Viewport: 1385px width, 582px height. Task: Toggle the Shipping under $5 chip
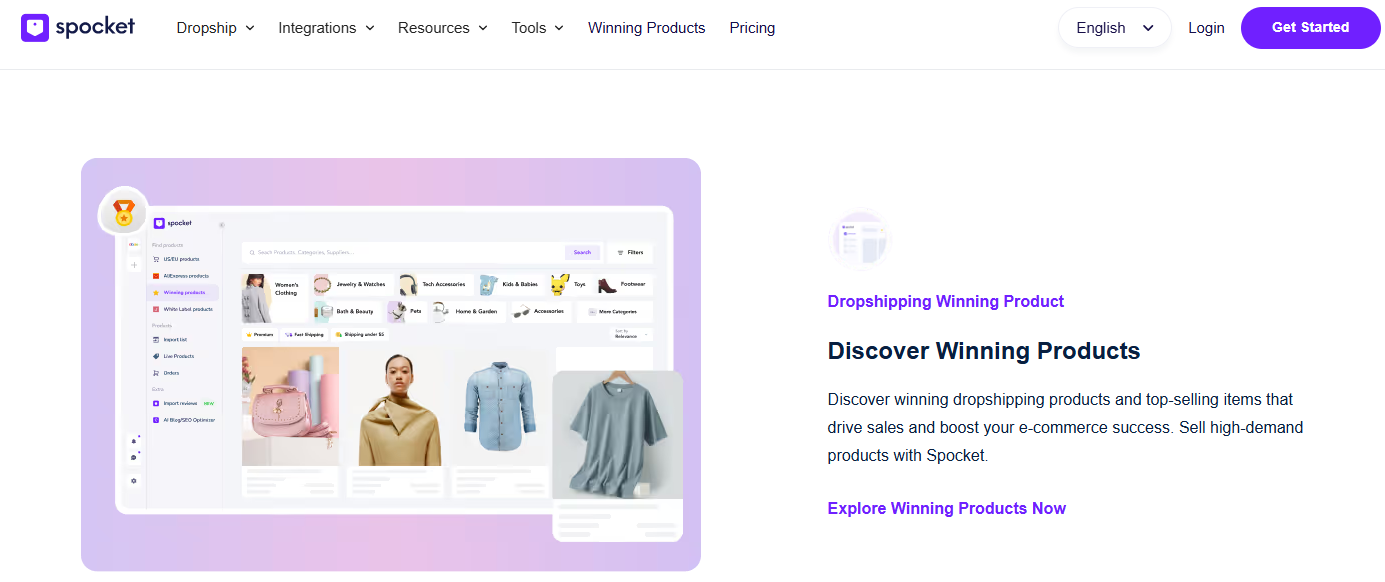[x=360, y=335]
